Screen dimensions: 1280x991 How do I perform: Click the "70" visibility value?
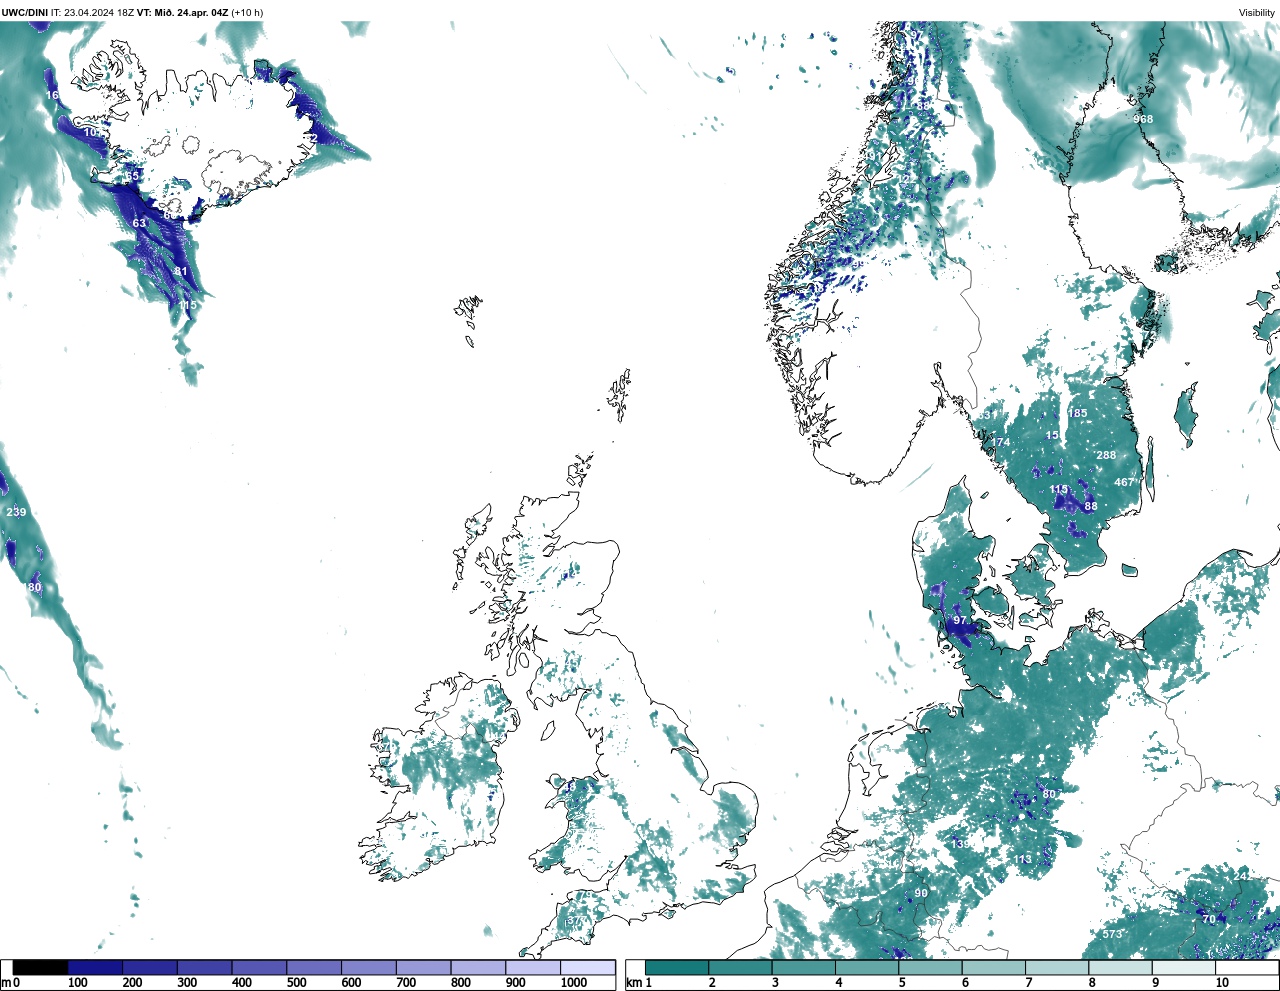1209,919
